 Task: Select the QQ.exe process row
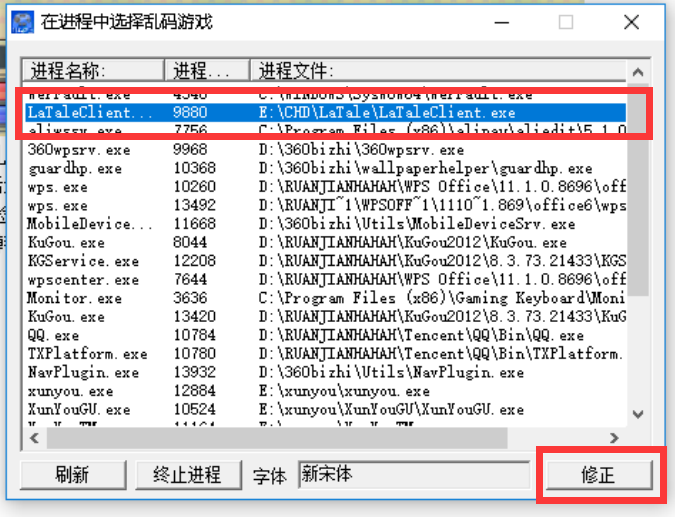pyautogui.click(x=325, y=335)
